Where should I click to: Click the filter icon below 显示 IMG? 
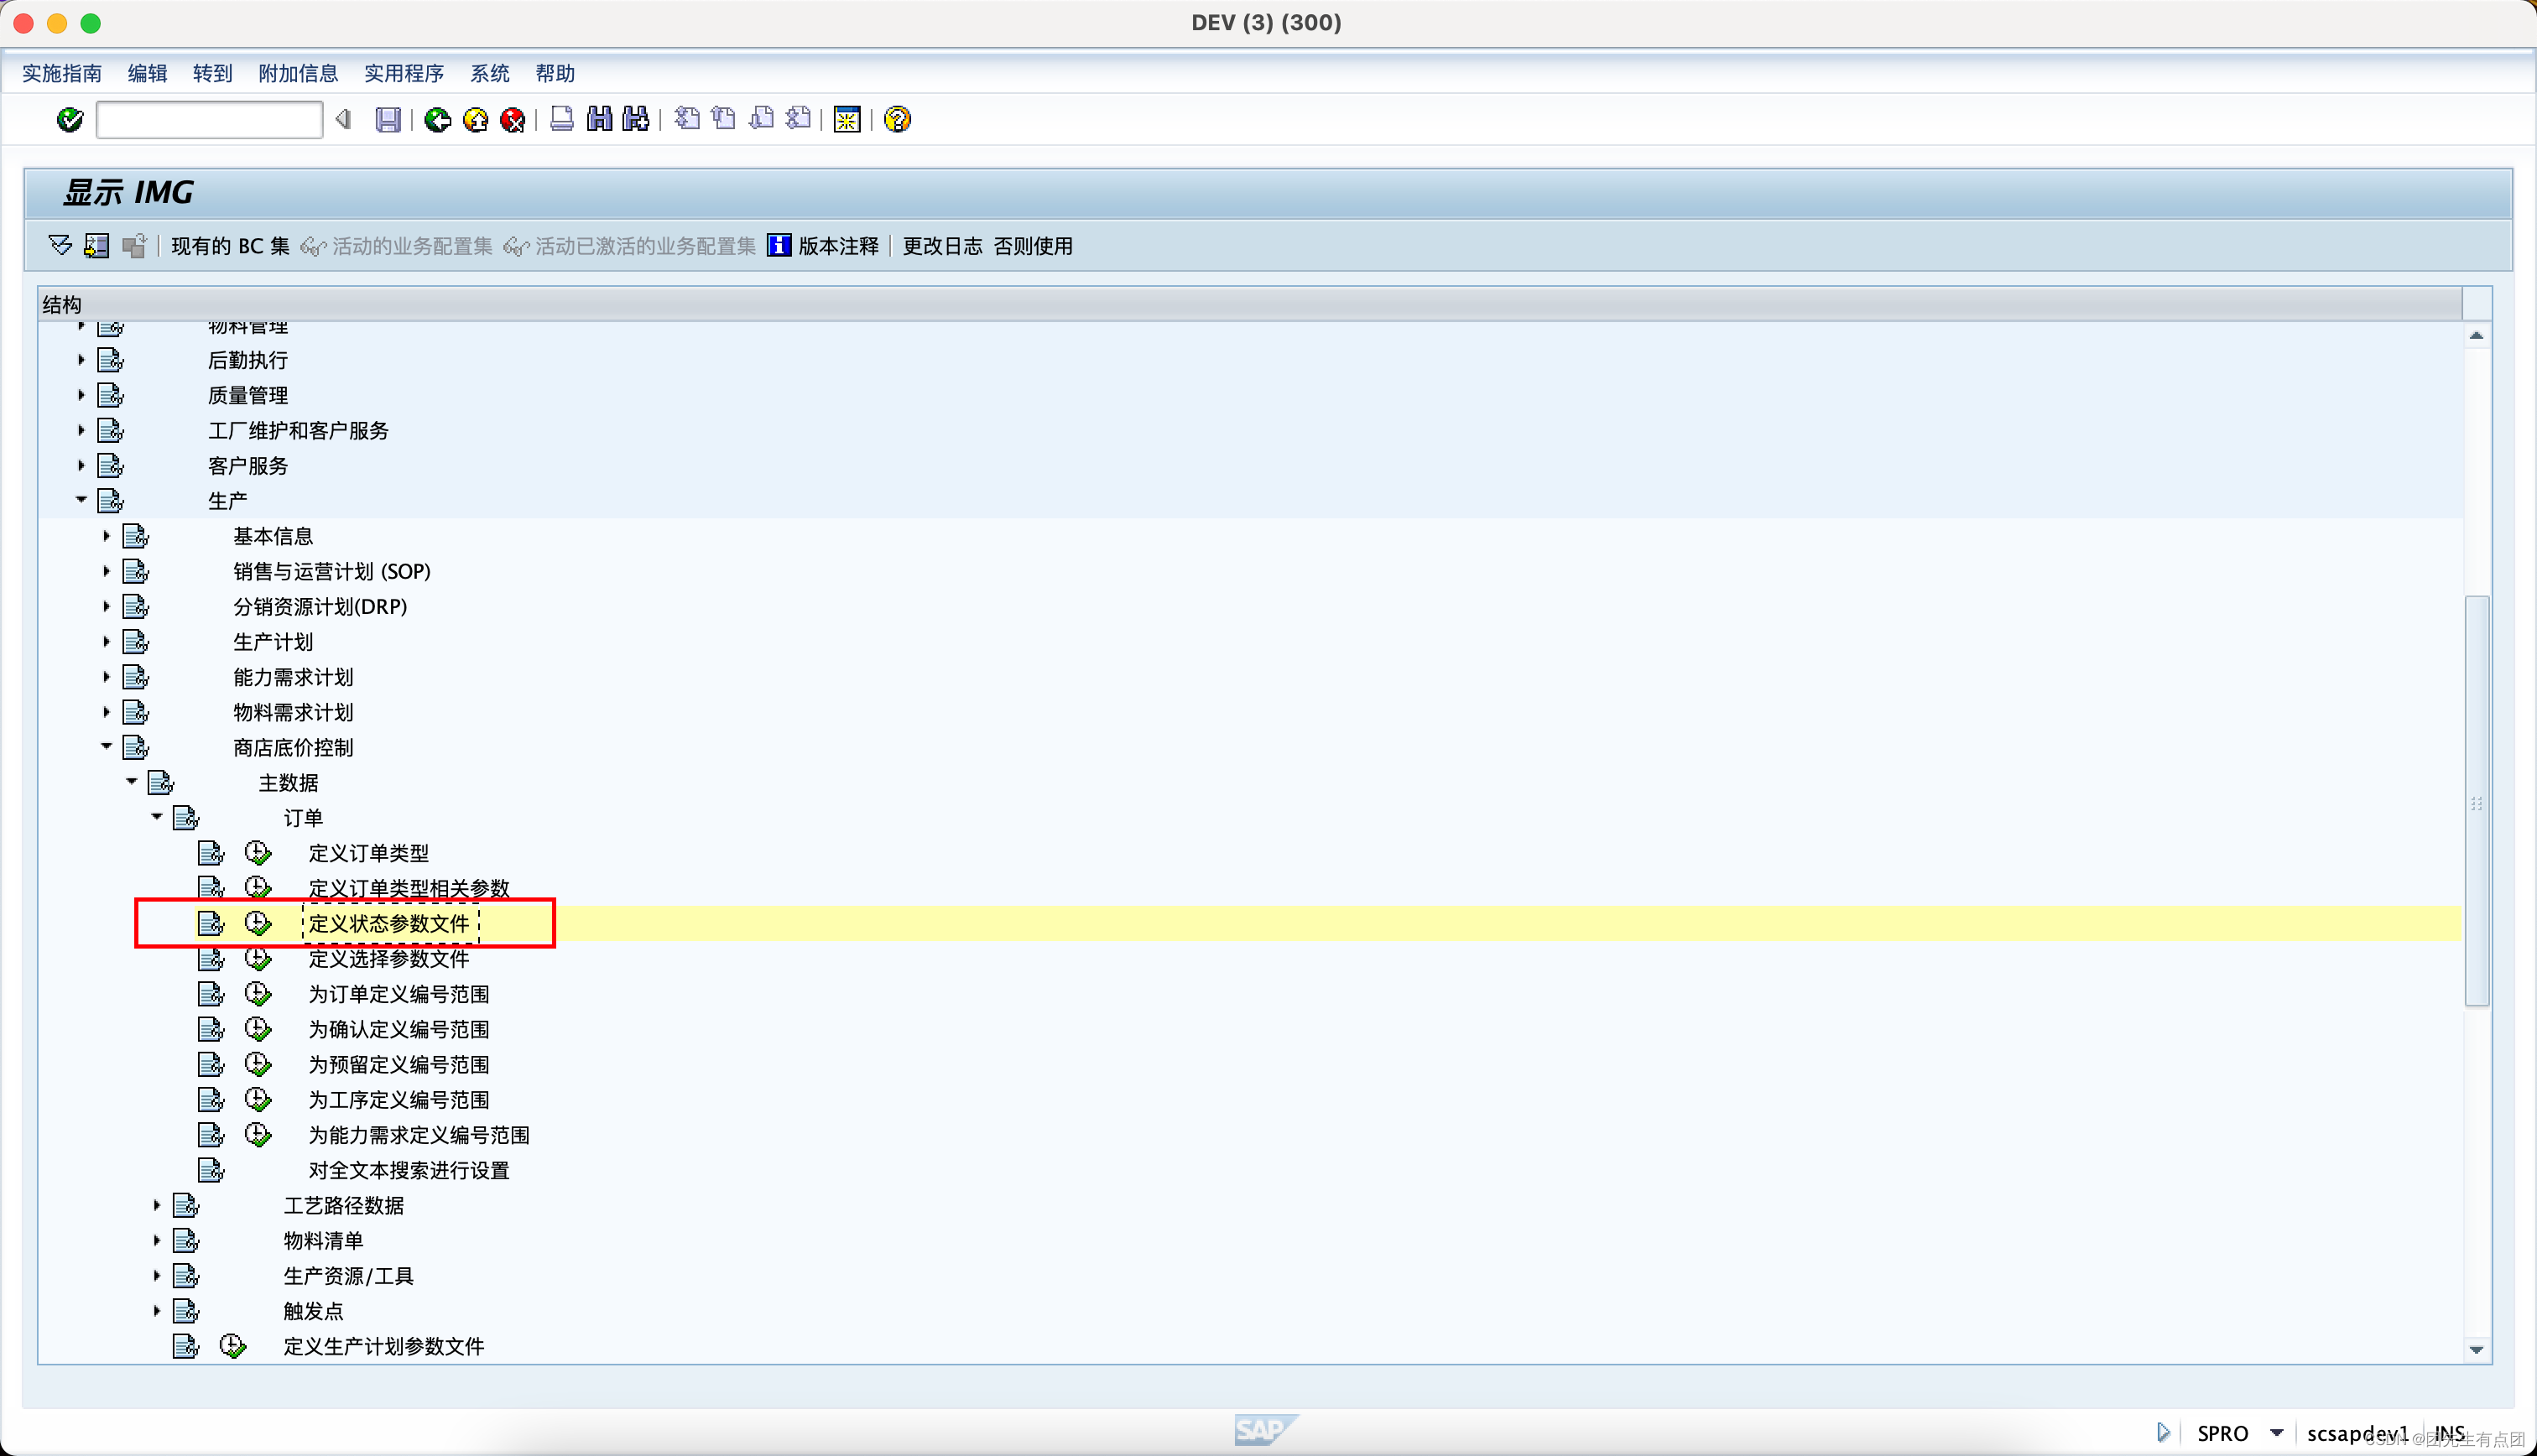59,245
